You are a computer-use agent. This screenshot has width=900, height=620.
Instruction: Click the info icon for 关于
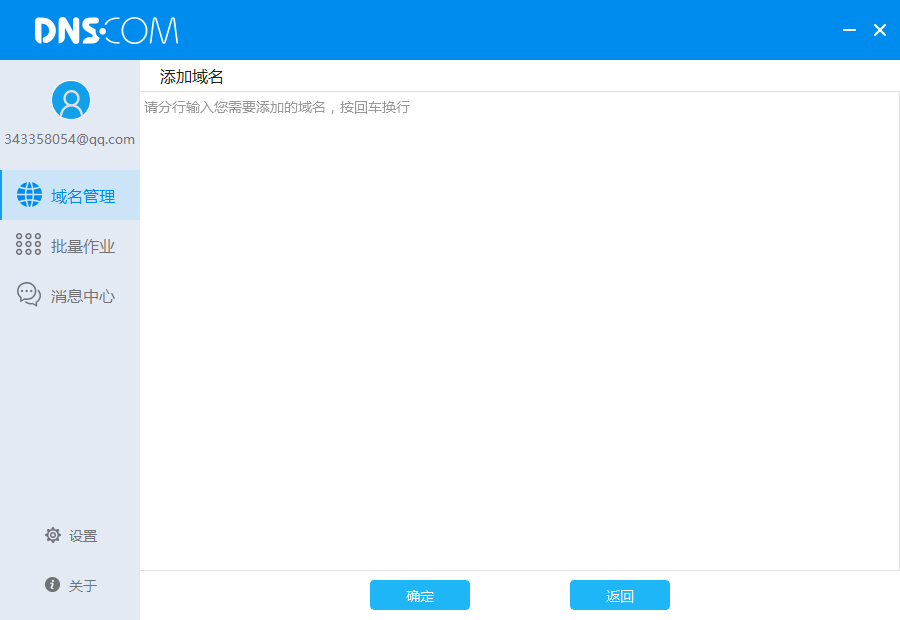click(52, 584)
